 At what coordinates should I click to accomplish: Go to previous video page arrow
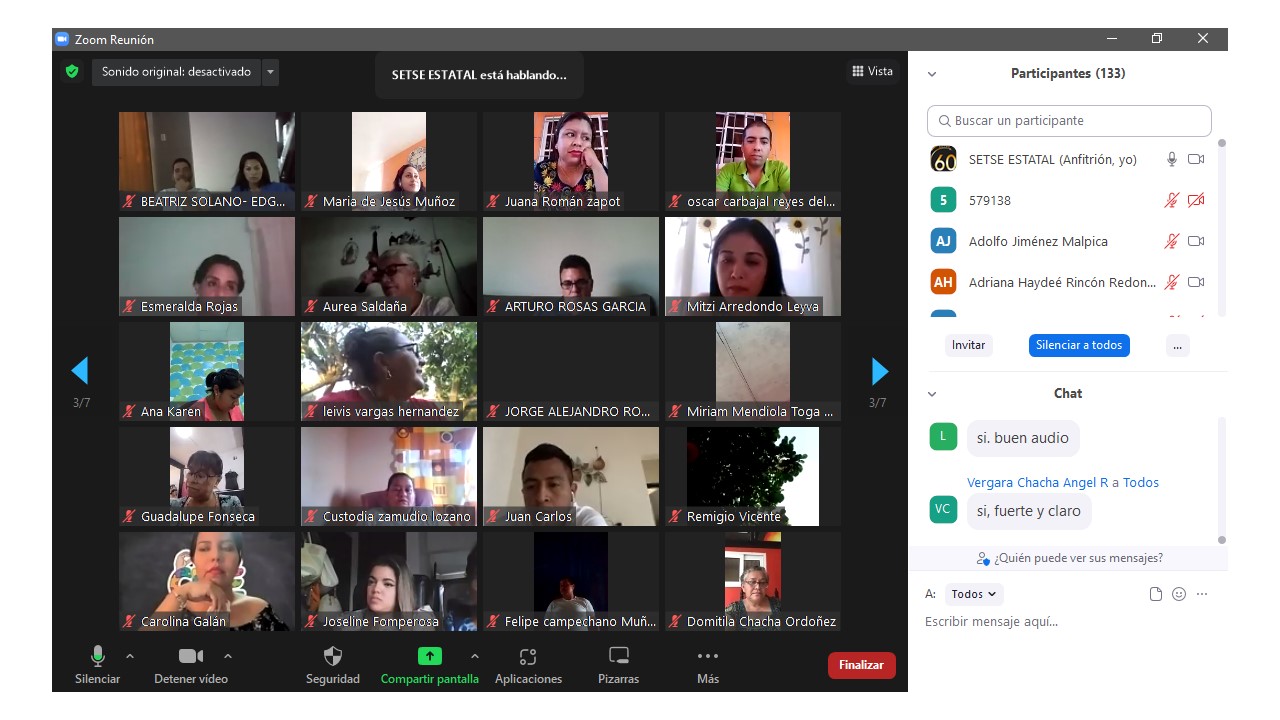point(80,371)
